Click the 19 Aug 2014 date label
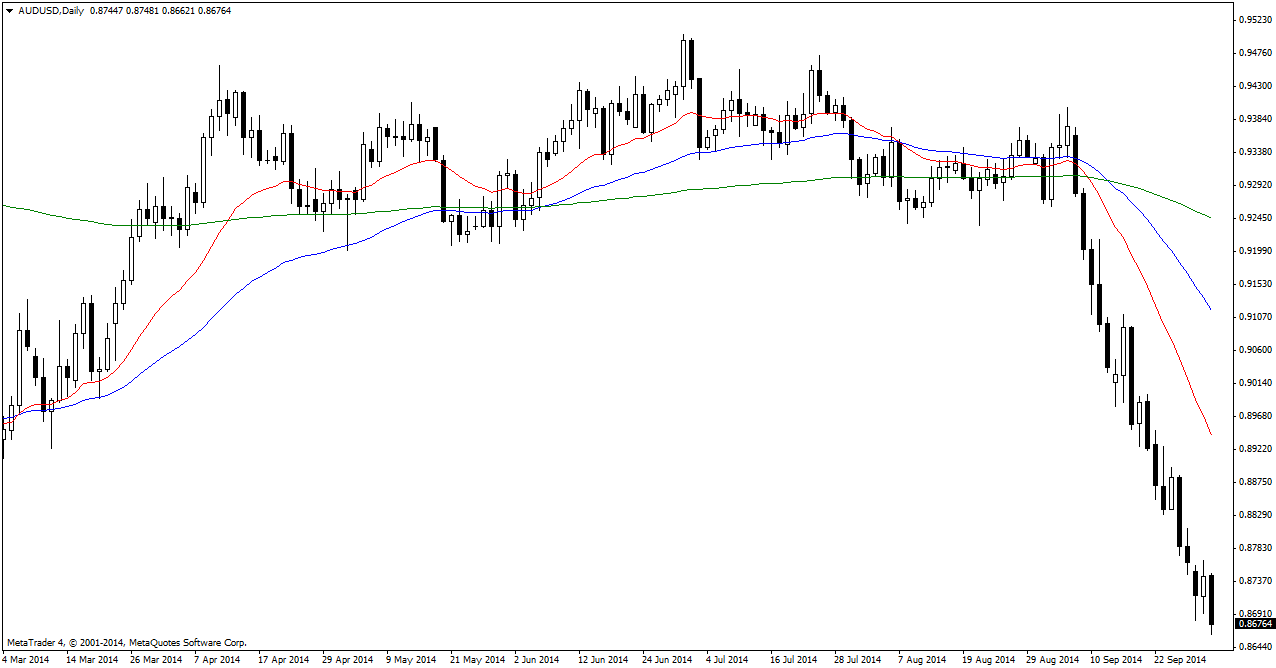 point(987,660)
